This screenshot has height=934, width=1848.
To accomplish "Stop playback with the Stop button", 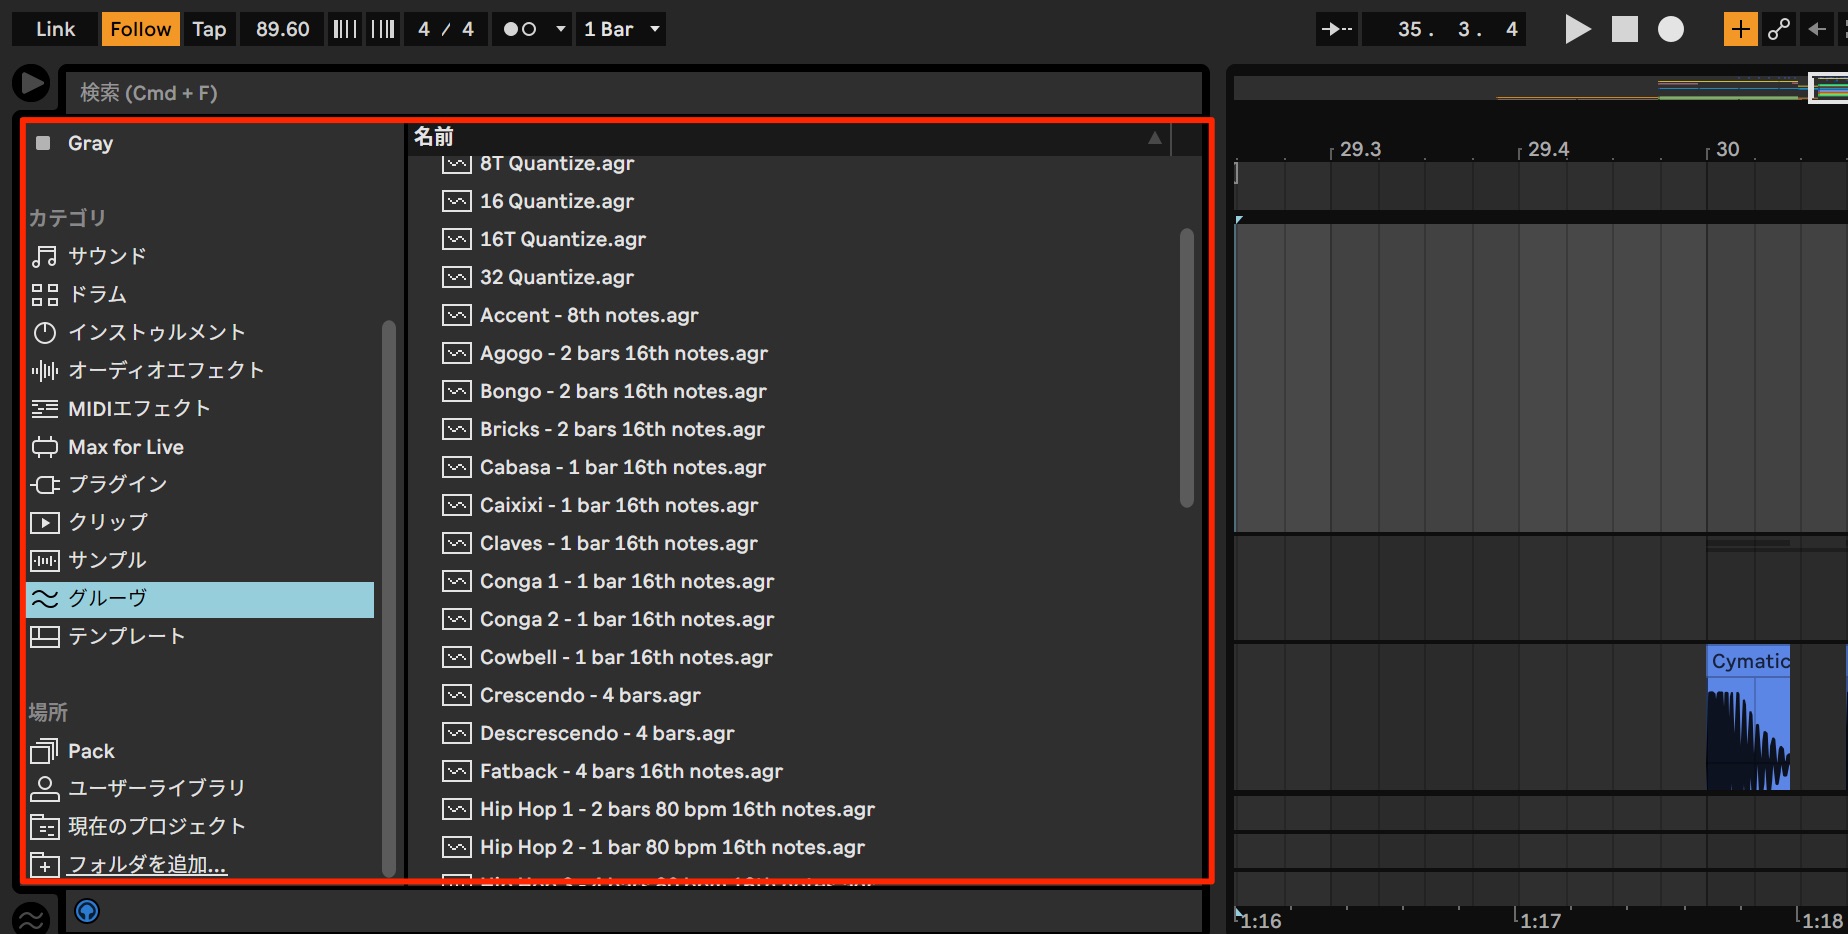I will [x=1625, y=29].
